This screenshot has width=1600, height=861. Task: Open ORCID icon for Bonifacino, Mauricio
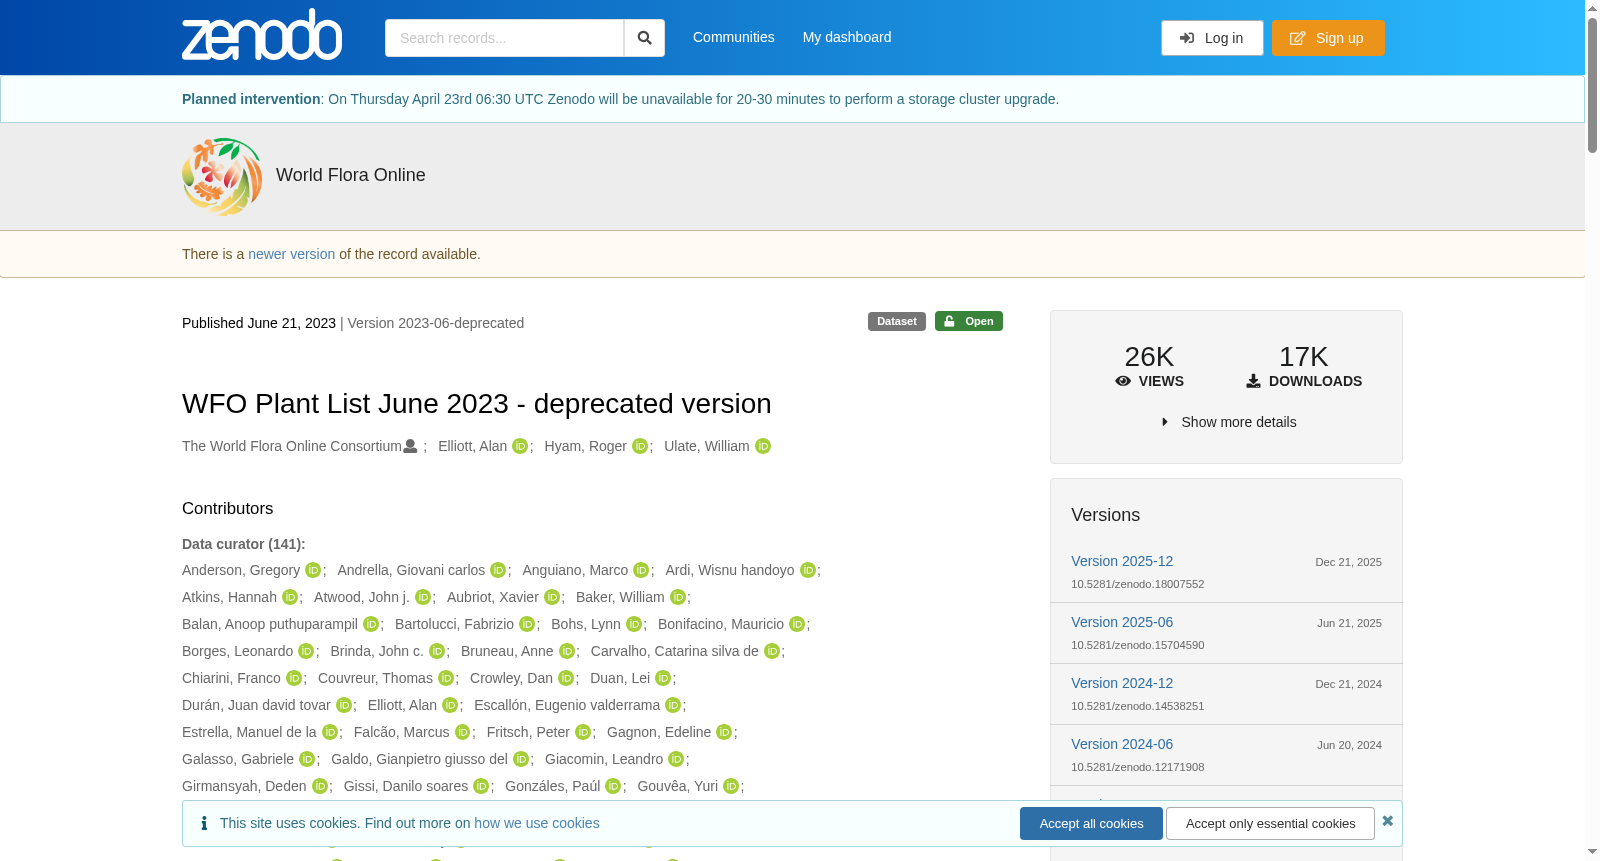(797, 624)
